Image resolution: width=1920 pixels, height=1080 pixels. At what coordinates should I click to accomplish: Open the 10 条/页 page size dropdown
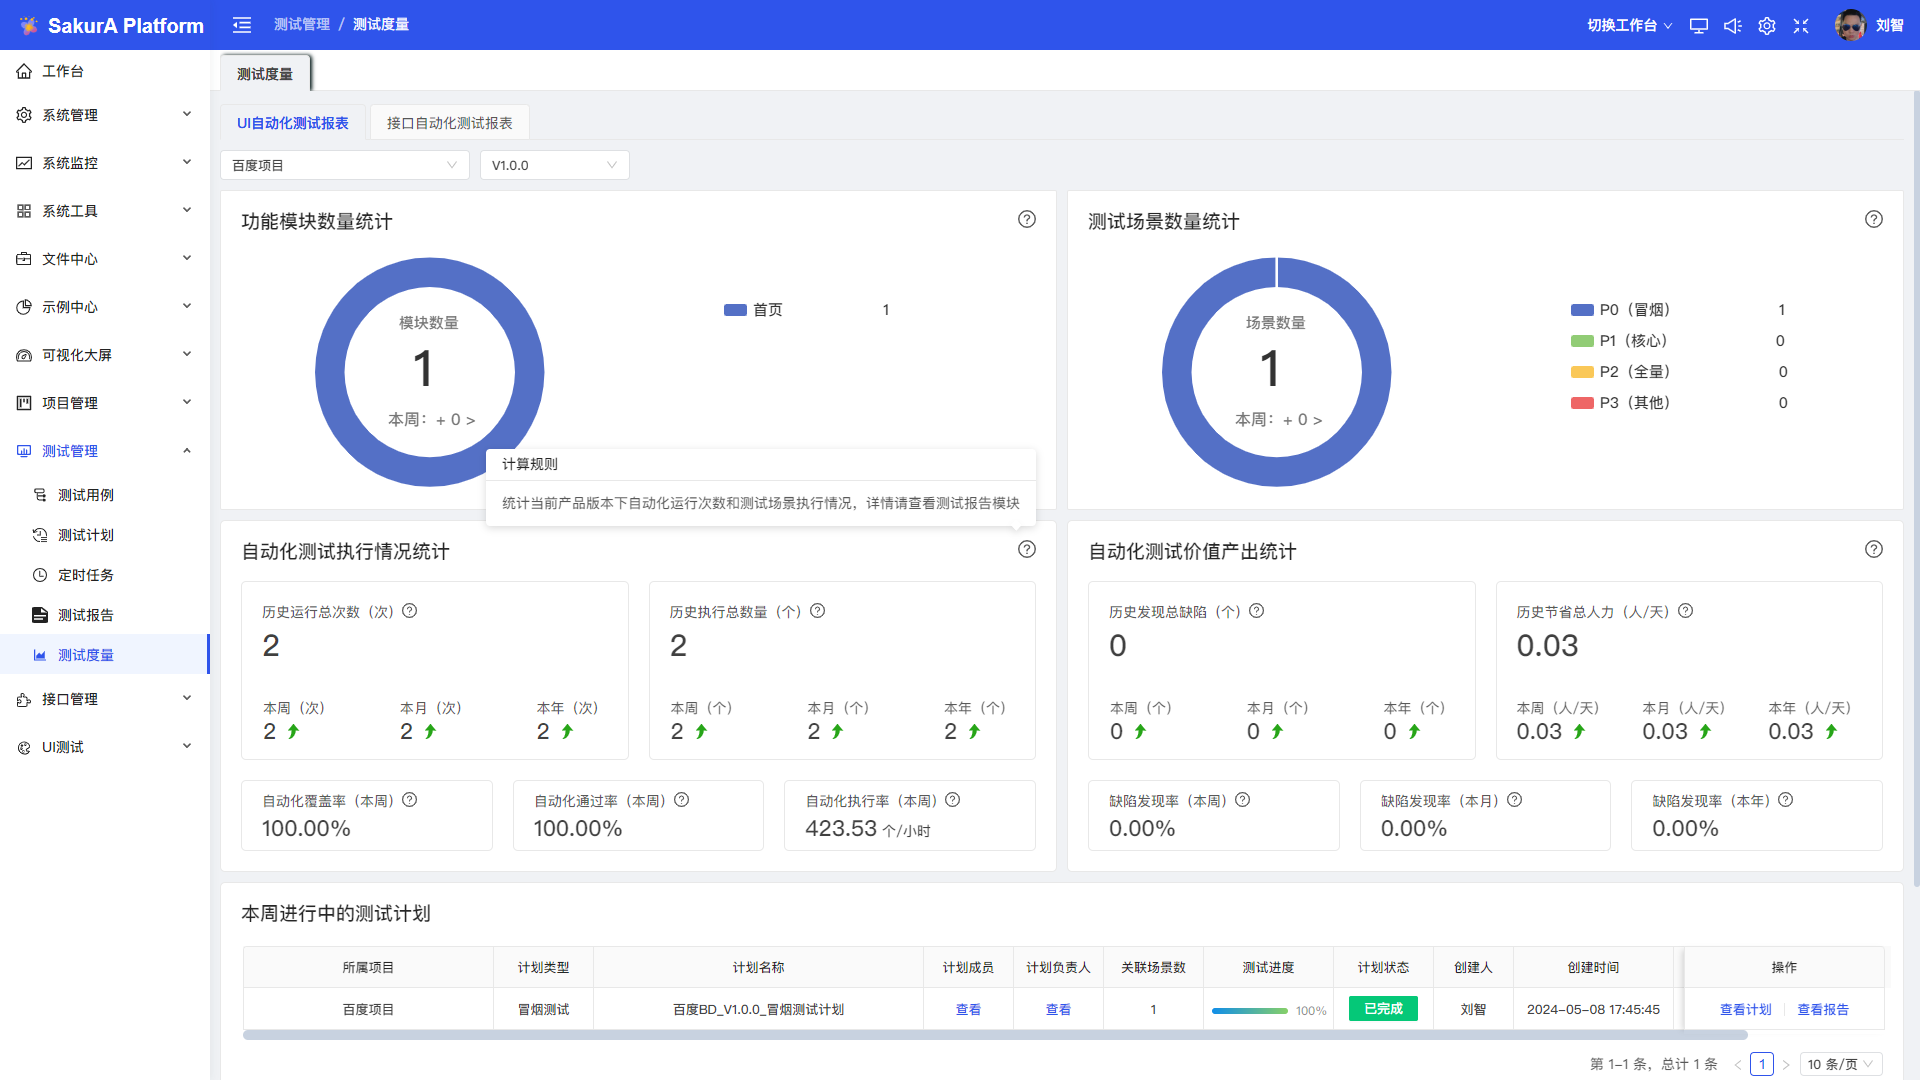pos(1841,1064)
